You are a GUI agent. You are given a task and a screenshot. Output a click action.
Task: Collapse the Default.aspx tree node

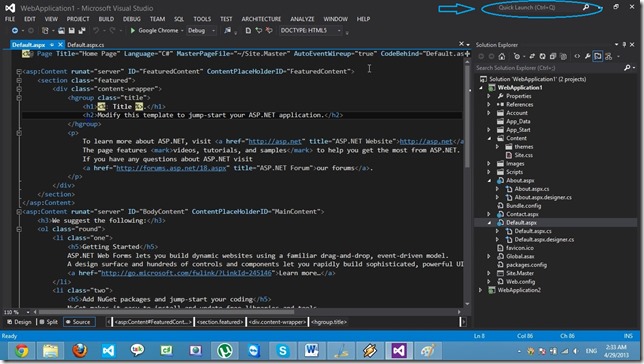click(489, 223)
